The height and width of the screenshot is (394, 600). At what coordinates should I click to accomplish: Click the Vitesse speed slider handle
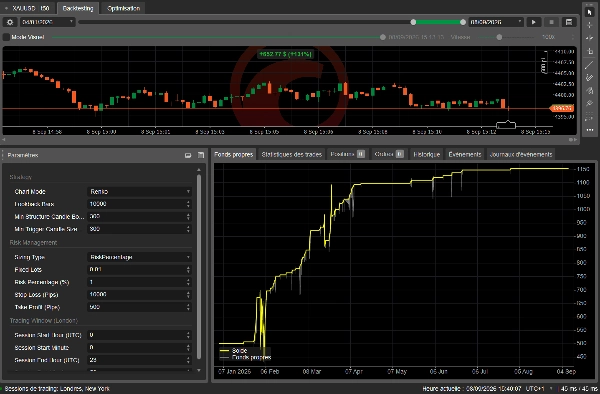click(x=499, y=37)
